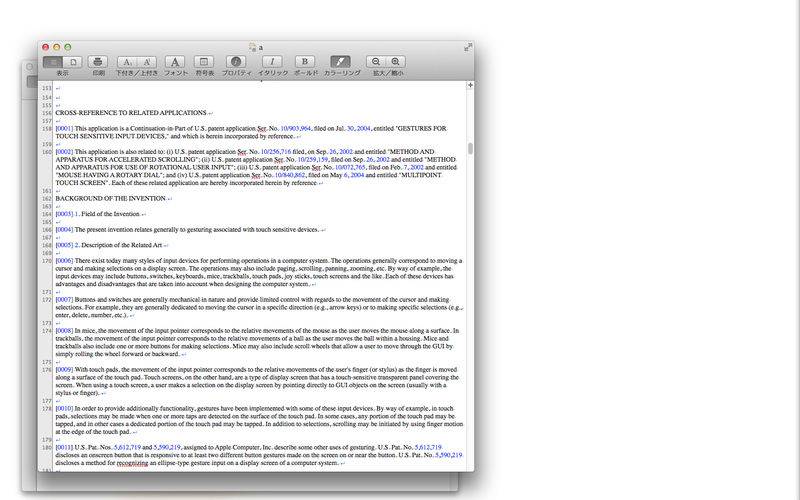Click line number 170 in the gutter
Image resolution: width=800 pixels, height=500 pixels.
click(47, 261)
